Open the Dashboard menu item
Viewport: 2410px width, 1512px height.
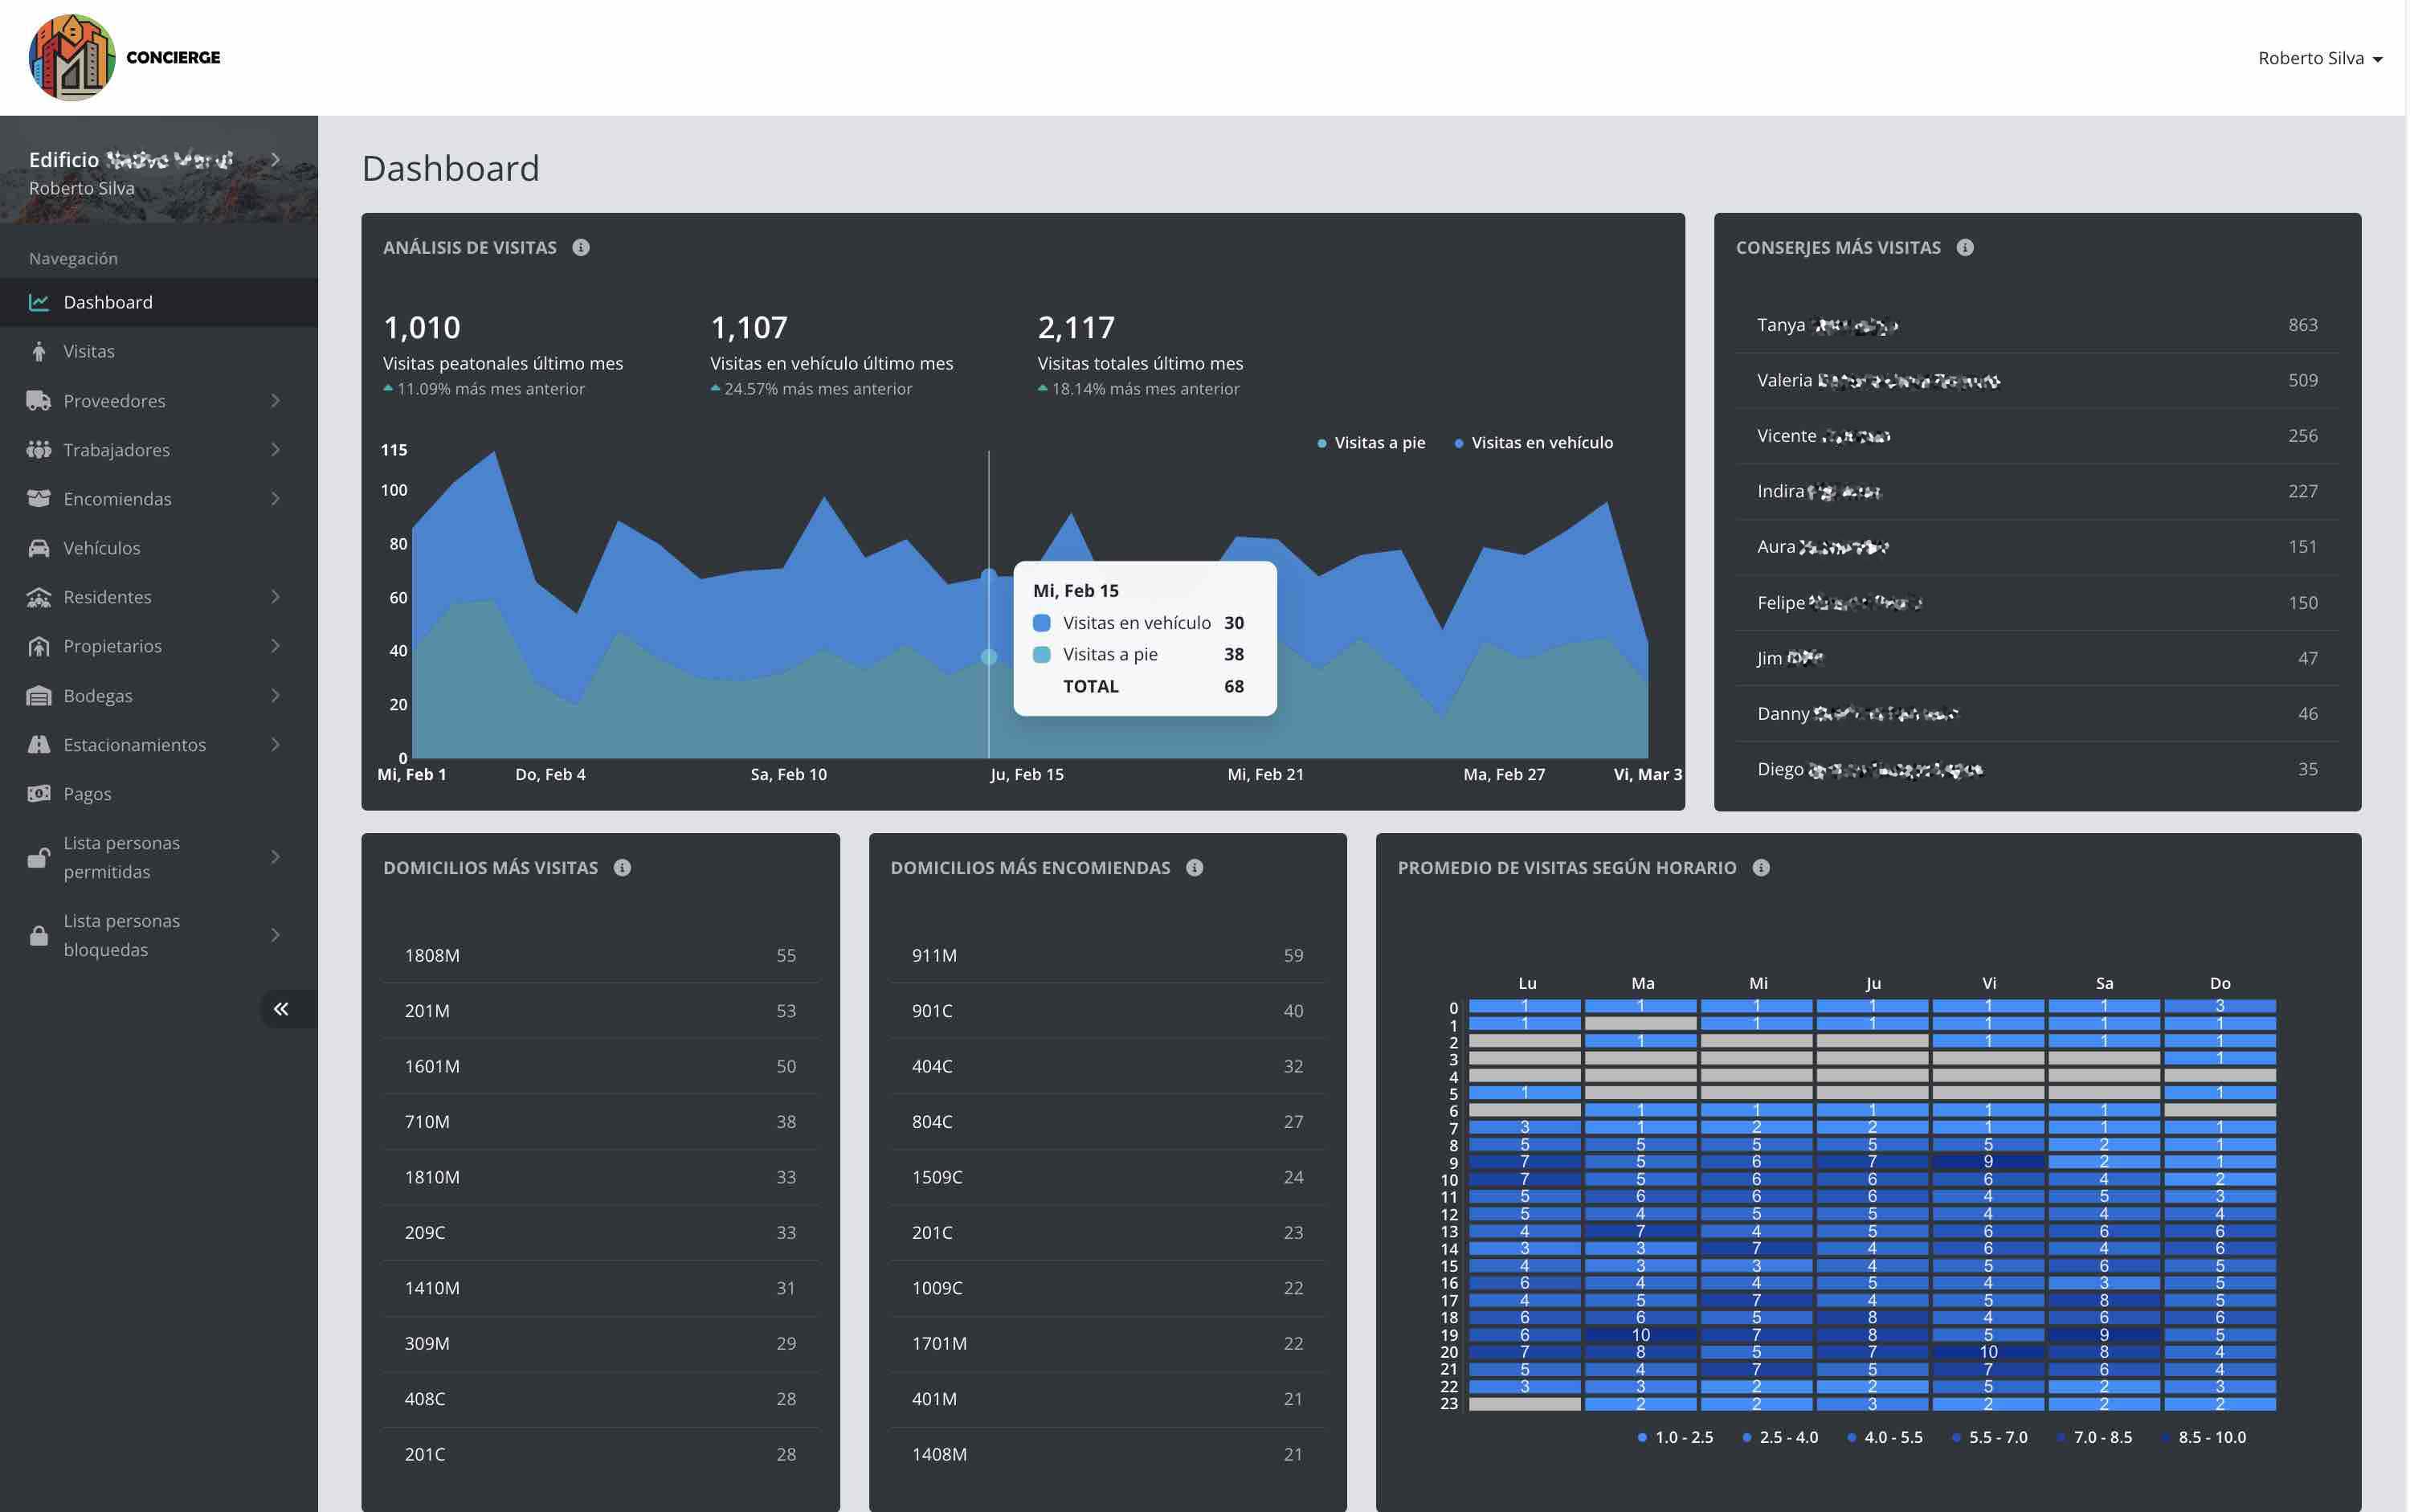click(159, 302)
